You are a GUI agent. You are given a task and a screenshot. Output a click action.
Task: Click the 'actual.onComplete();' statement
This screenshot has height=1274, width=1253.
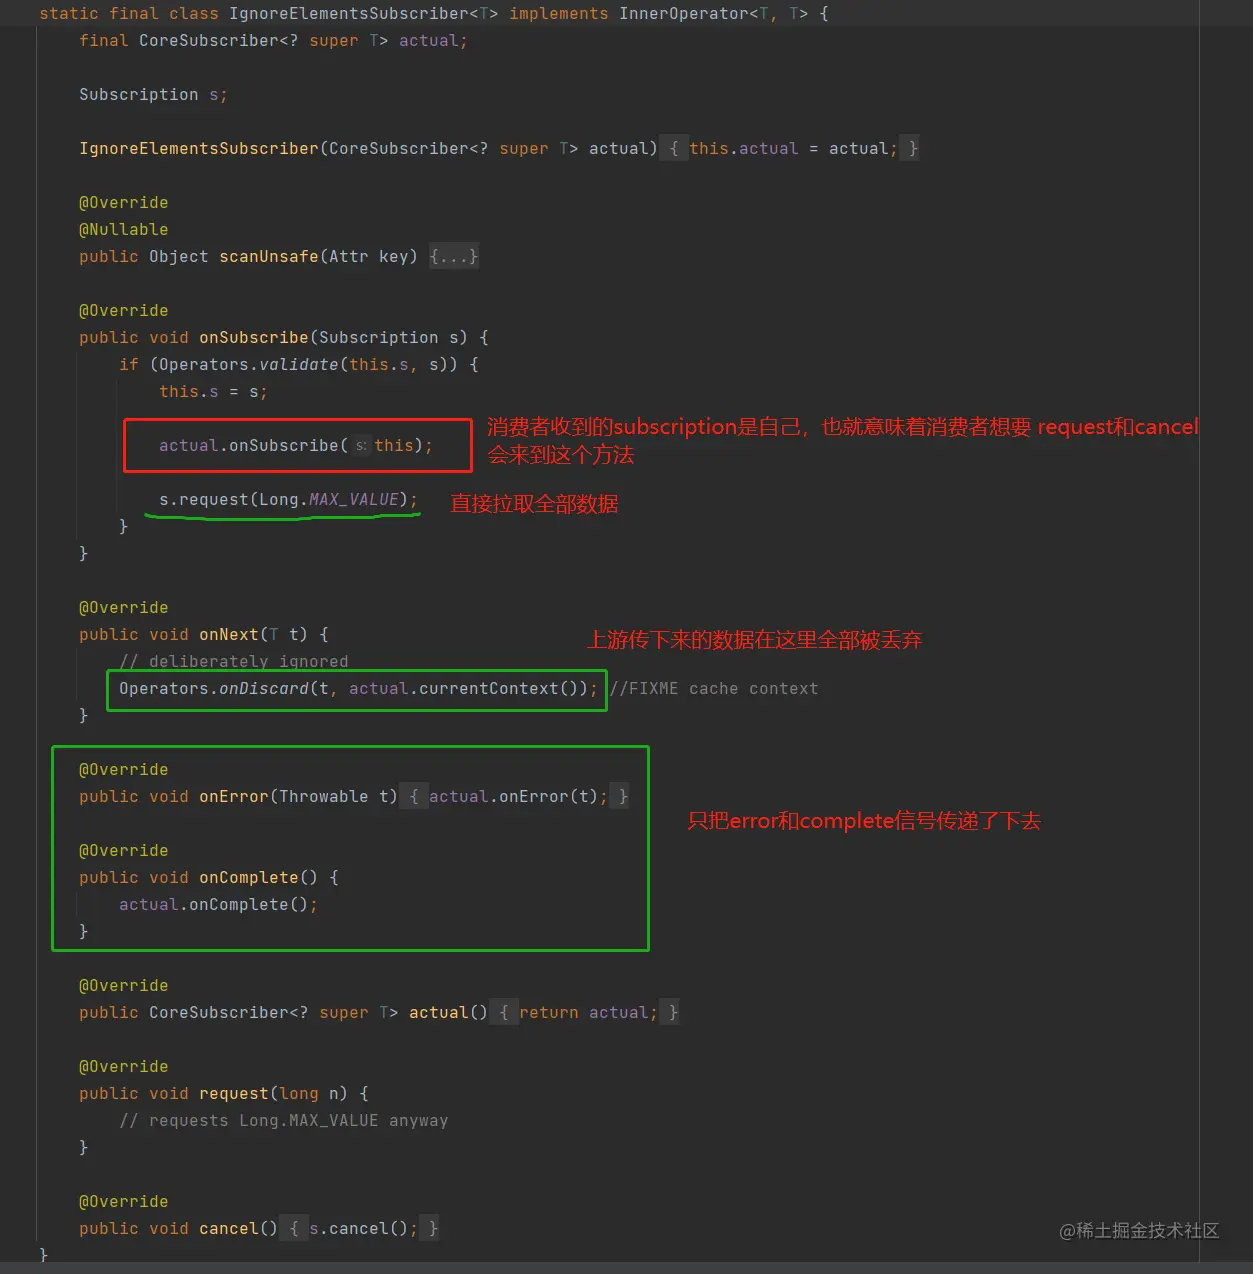(218, 905)
